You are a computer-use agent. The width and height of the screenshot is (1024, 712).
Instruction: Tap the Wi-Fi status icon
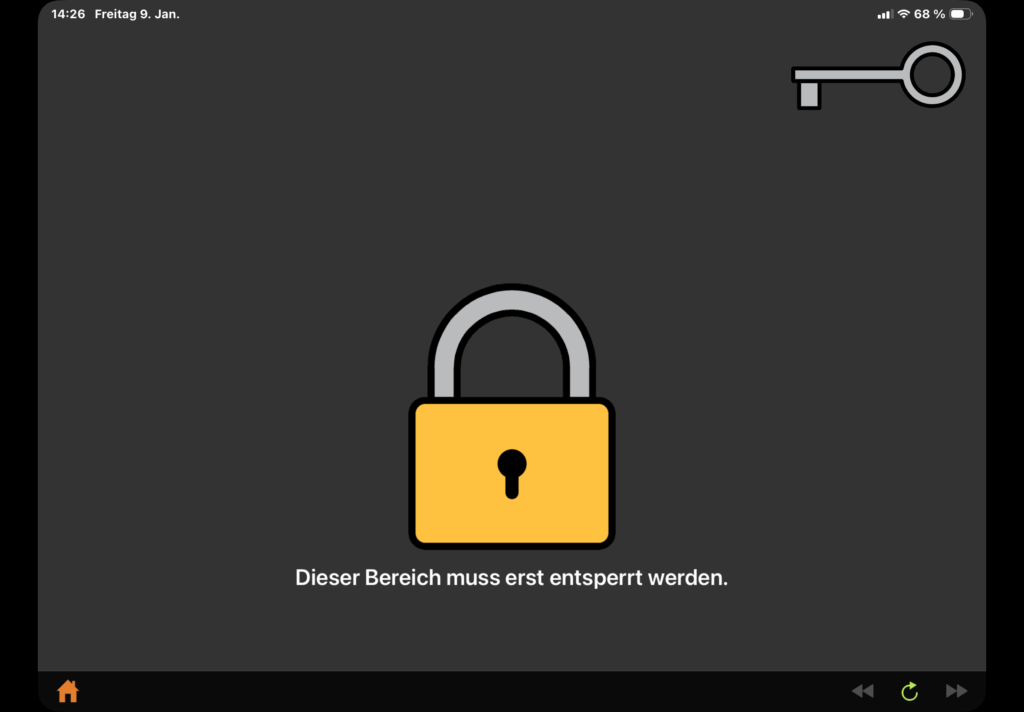(903, 14)
